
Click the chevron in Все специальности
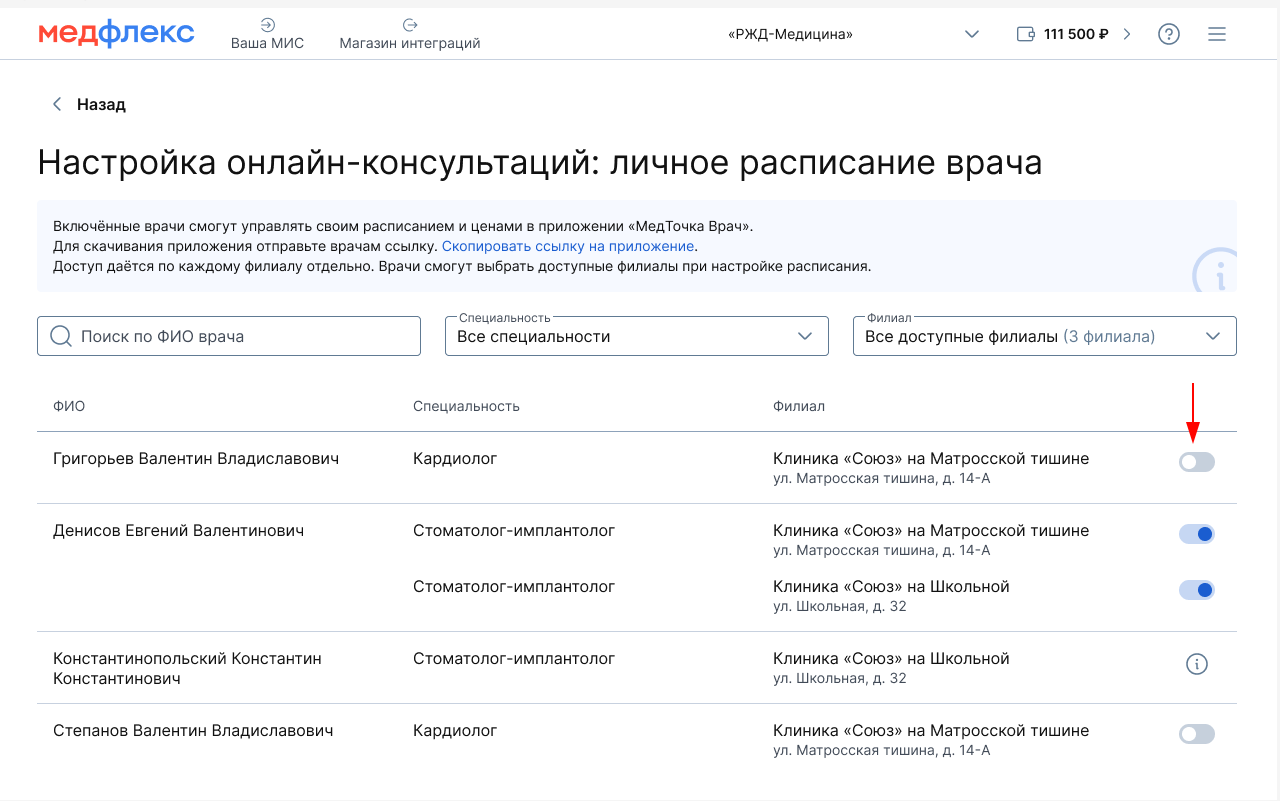click(806, 336)
